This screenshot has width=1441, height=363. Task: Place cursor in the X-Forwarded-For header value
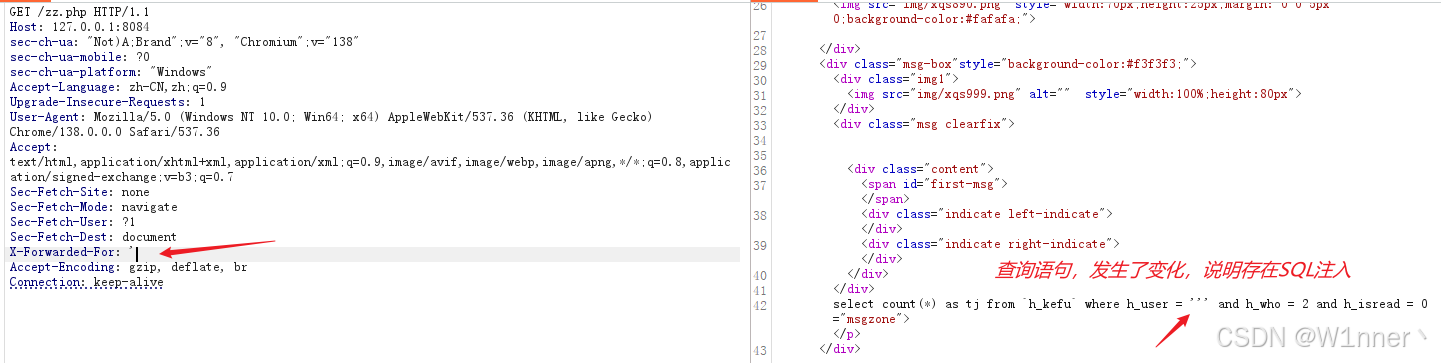134,253
